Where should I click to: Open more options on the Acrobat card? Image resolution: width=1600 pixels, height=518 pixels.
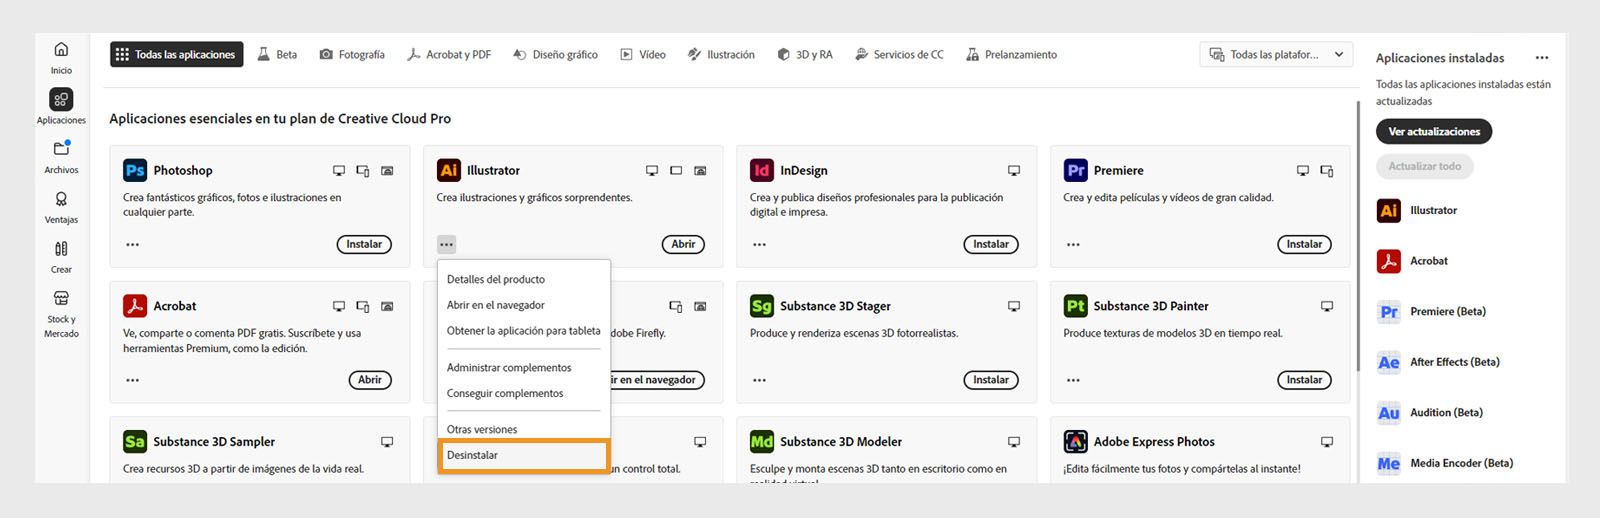click(x=133, y=380)
